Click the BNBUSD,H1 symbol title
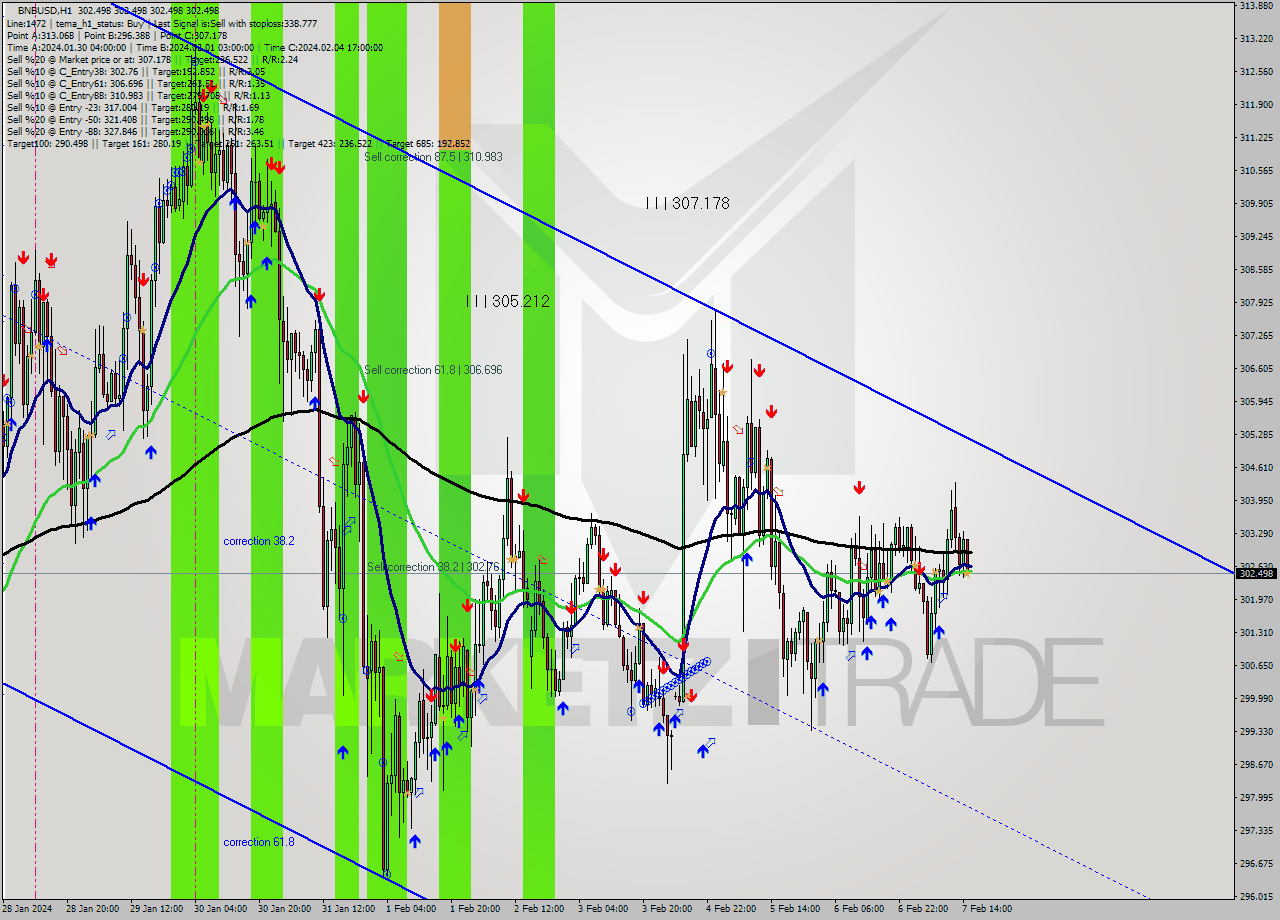The image size is (1280, 920). (45, 10)
